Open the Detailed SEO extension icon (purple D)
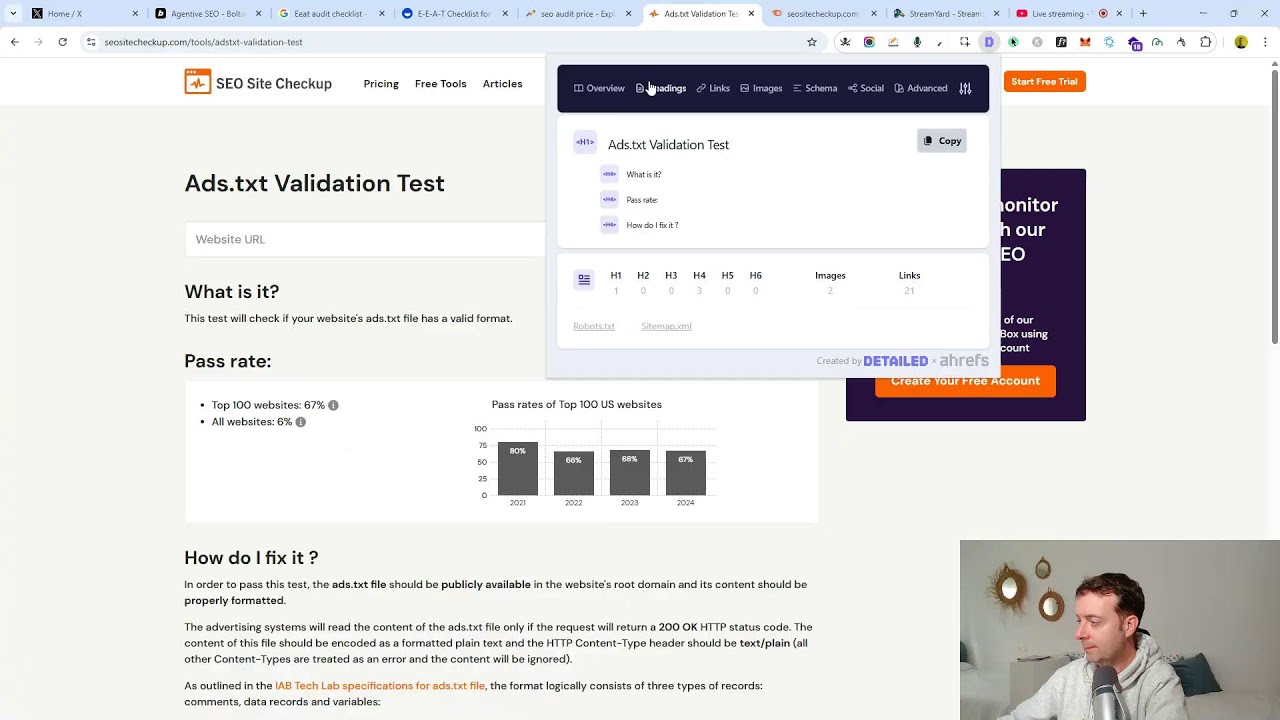The width and height of the screenshot is (1280, 720). [989, 42]
